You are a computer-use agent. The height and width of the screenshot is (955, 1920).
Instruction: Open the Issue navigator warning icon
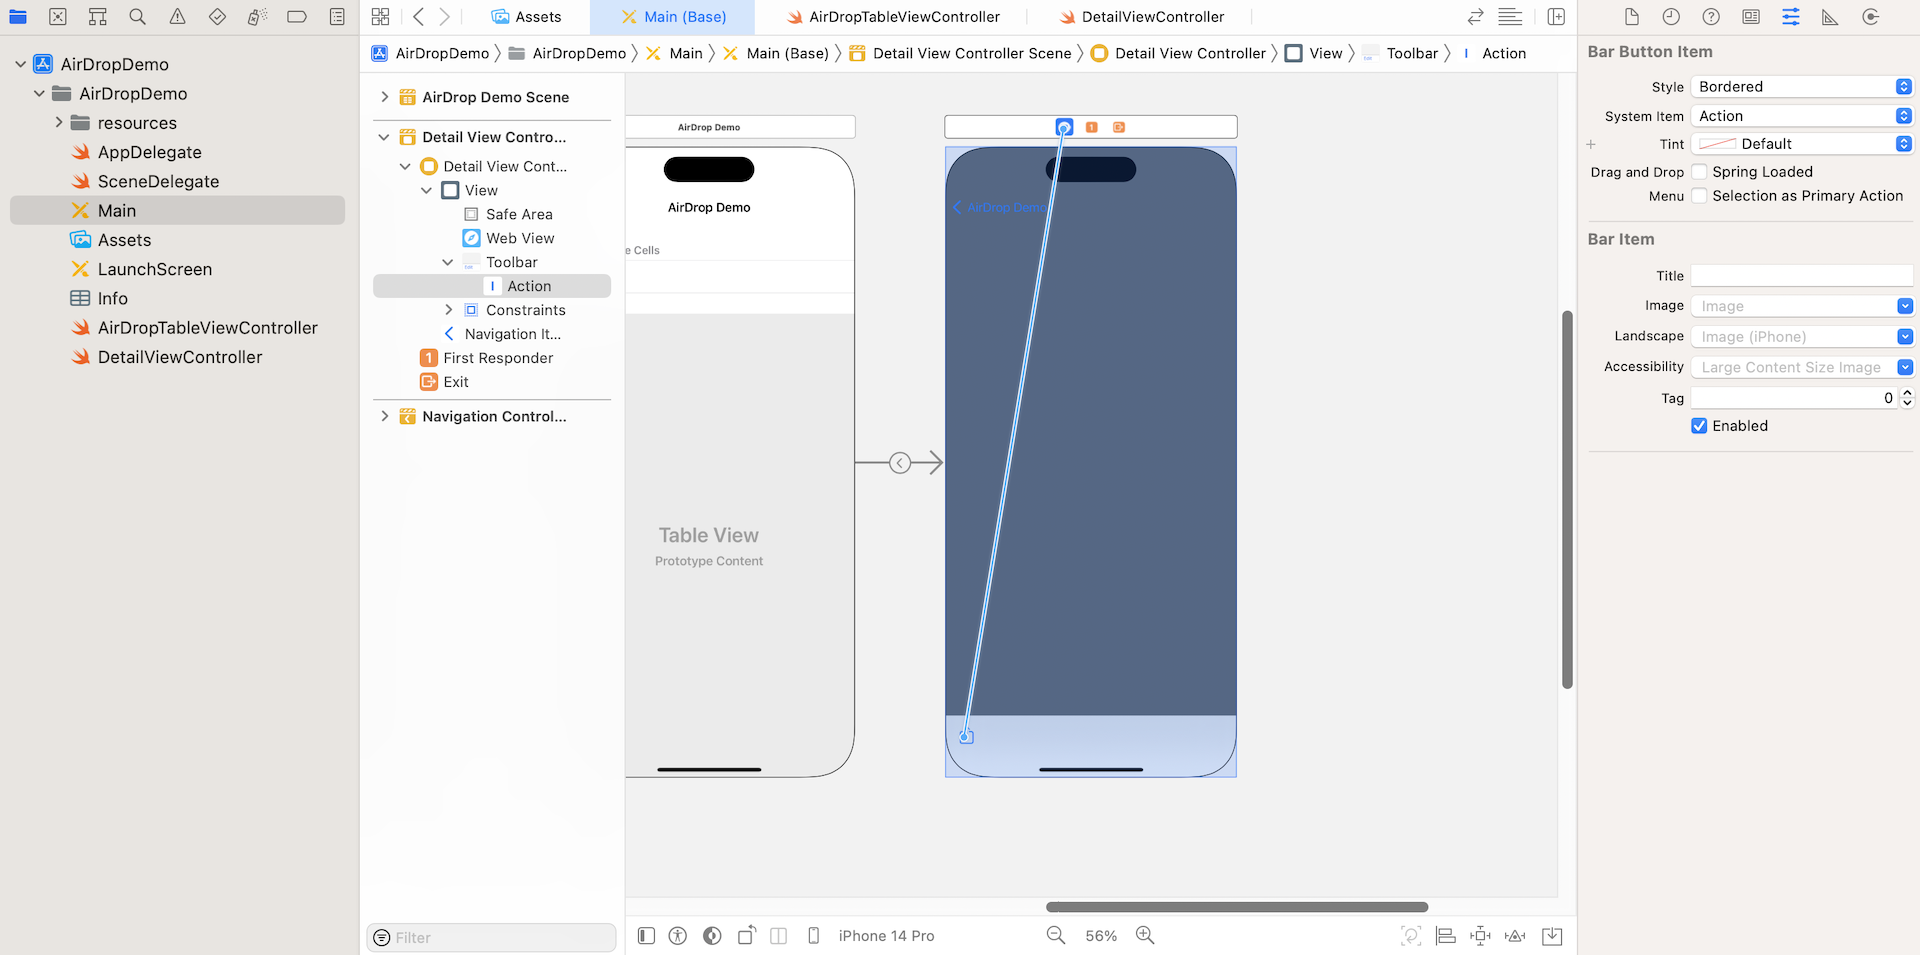pyautogui.click(x=177, y=17)
